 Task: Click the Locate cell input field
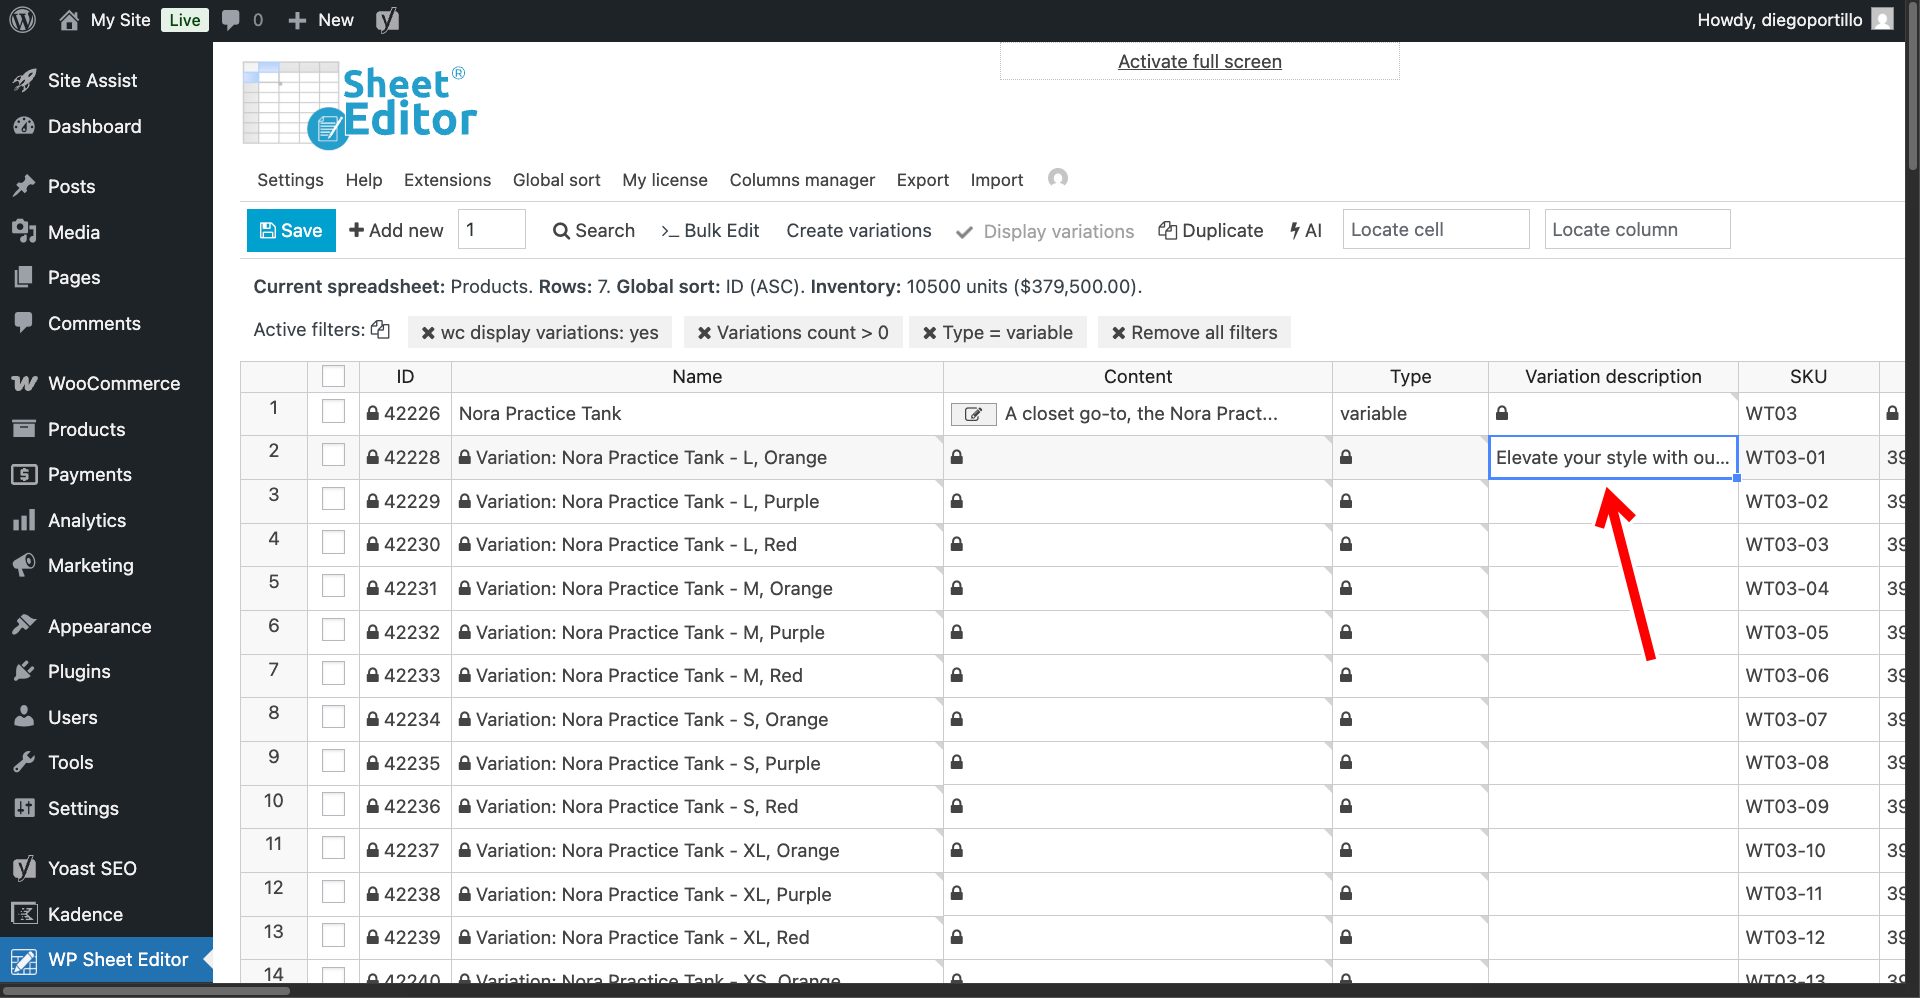(x=1435, y=230)
